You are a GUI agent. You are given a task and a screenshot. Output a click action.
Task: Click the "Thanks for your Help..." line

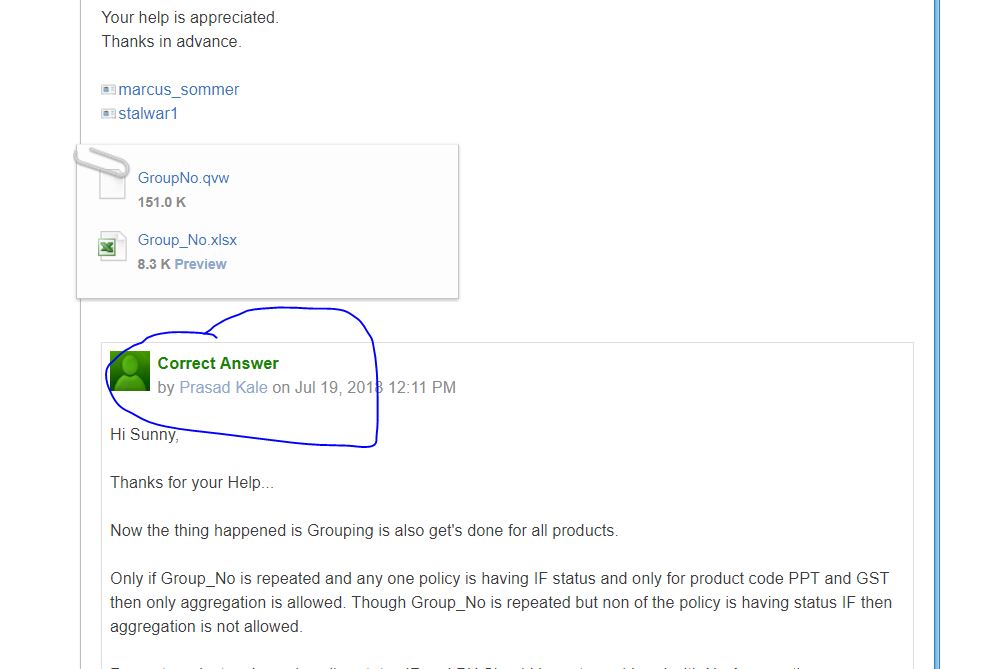point(191,482)
